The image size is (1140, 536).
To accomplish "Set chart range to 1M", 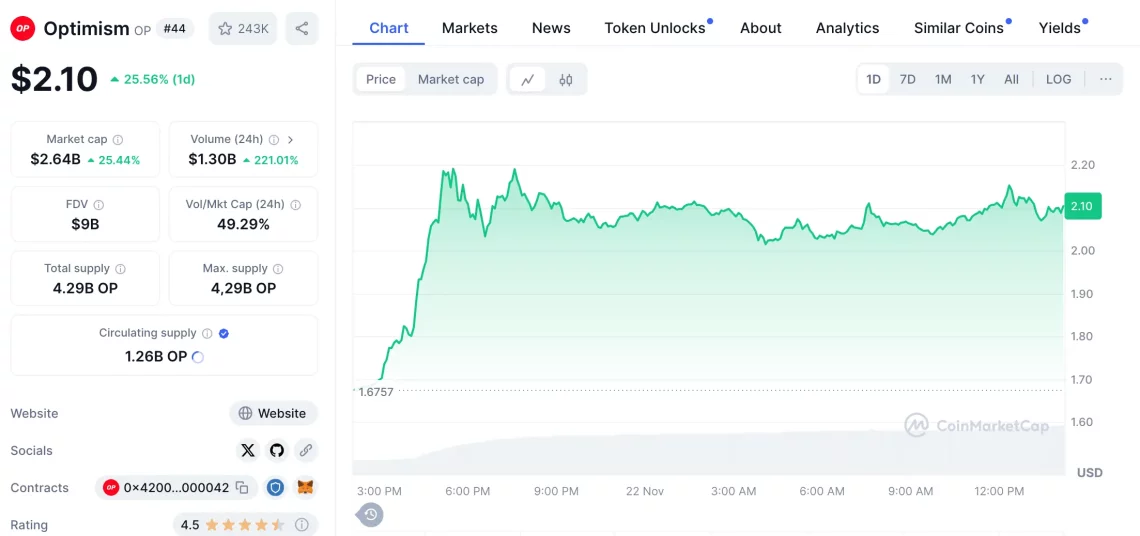I will pyautogui.click(x=943, y=79).
